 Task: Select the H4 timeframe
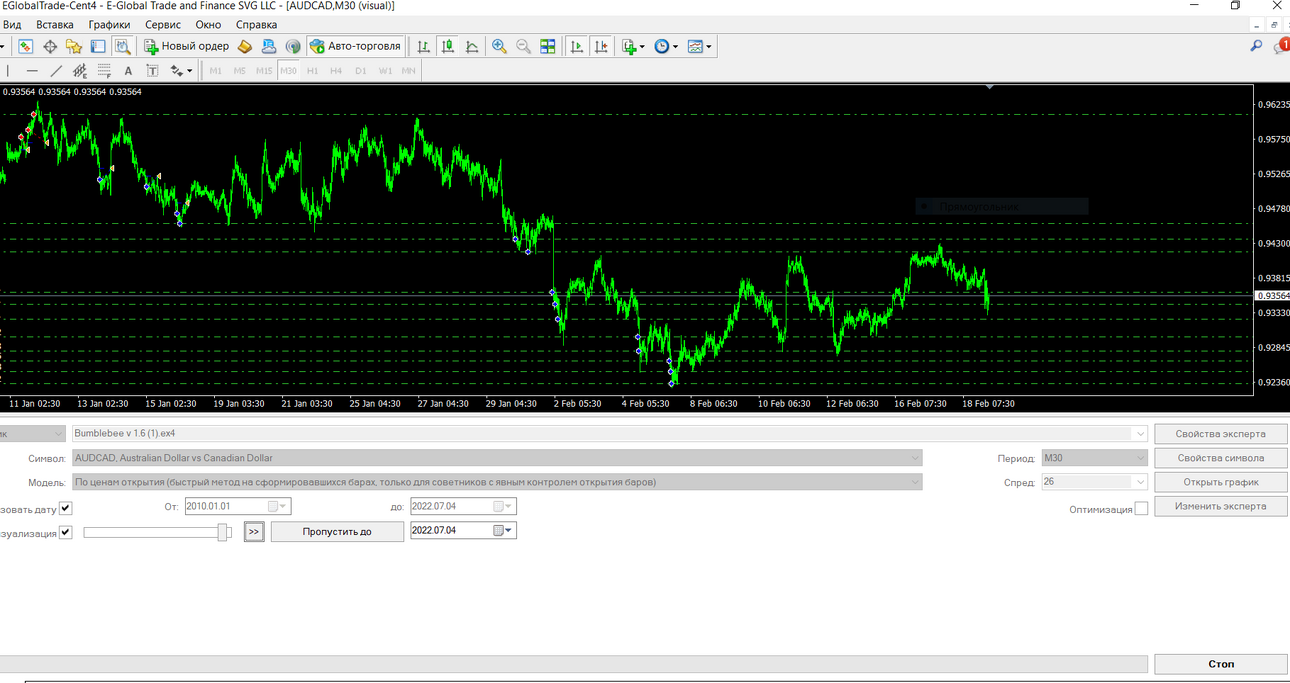(x=336, y=71)
